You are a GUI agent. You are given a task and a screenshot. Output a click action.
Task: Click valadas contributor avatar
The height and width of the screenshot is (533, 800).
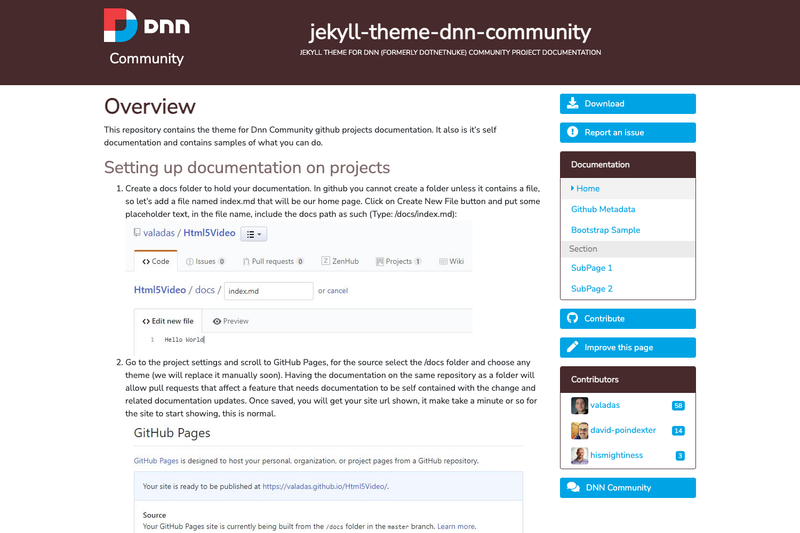[579, 405]
